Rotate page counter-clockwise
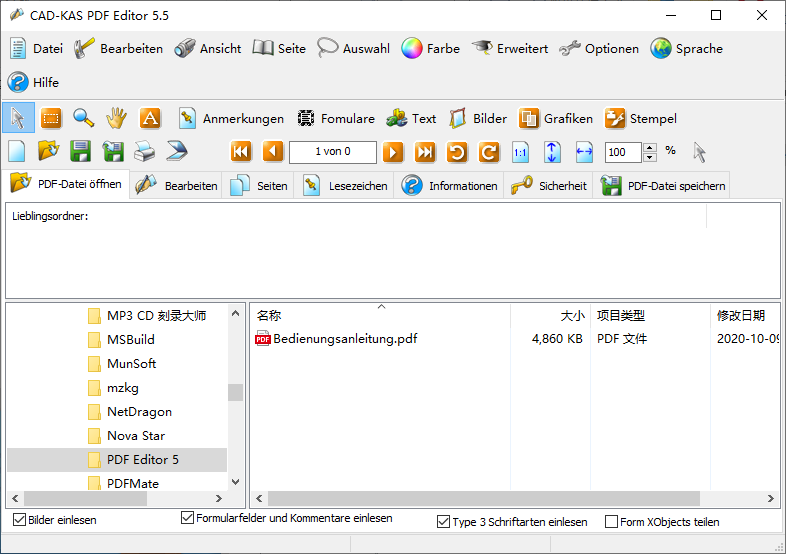Image resolution: width=786 pixels, height=554 pixels. 457,152
